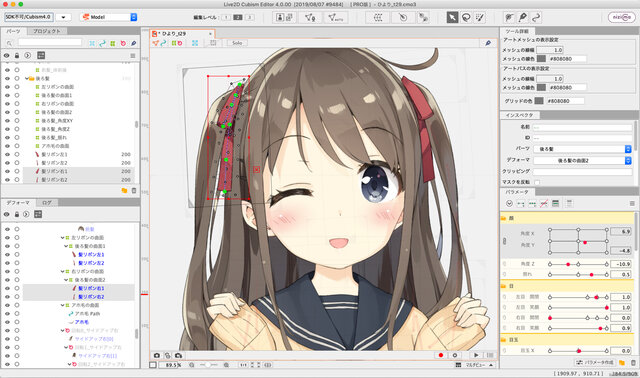Toggle visibility of 左リボンの曲面 in Deformer panel
The height and width of the screenshot is (378, 640).
pos(7,238)
